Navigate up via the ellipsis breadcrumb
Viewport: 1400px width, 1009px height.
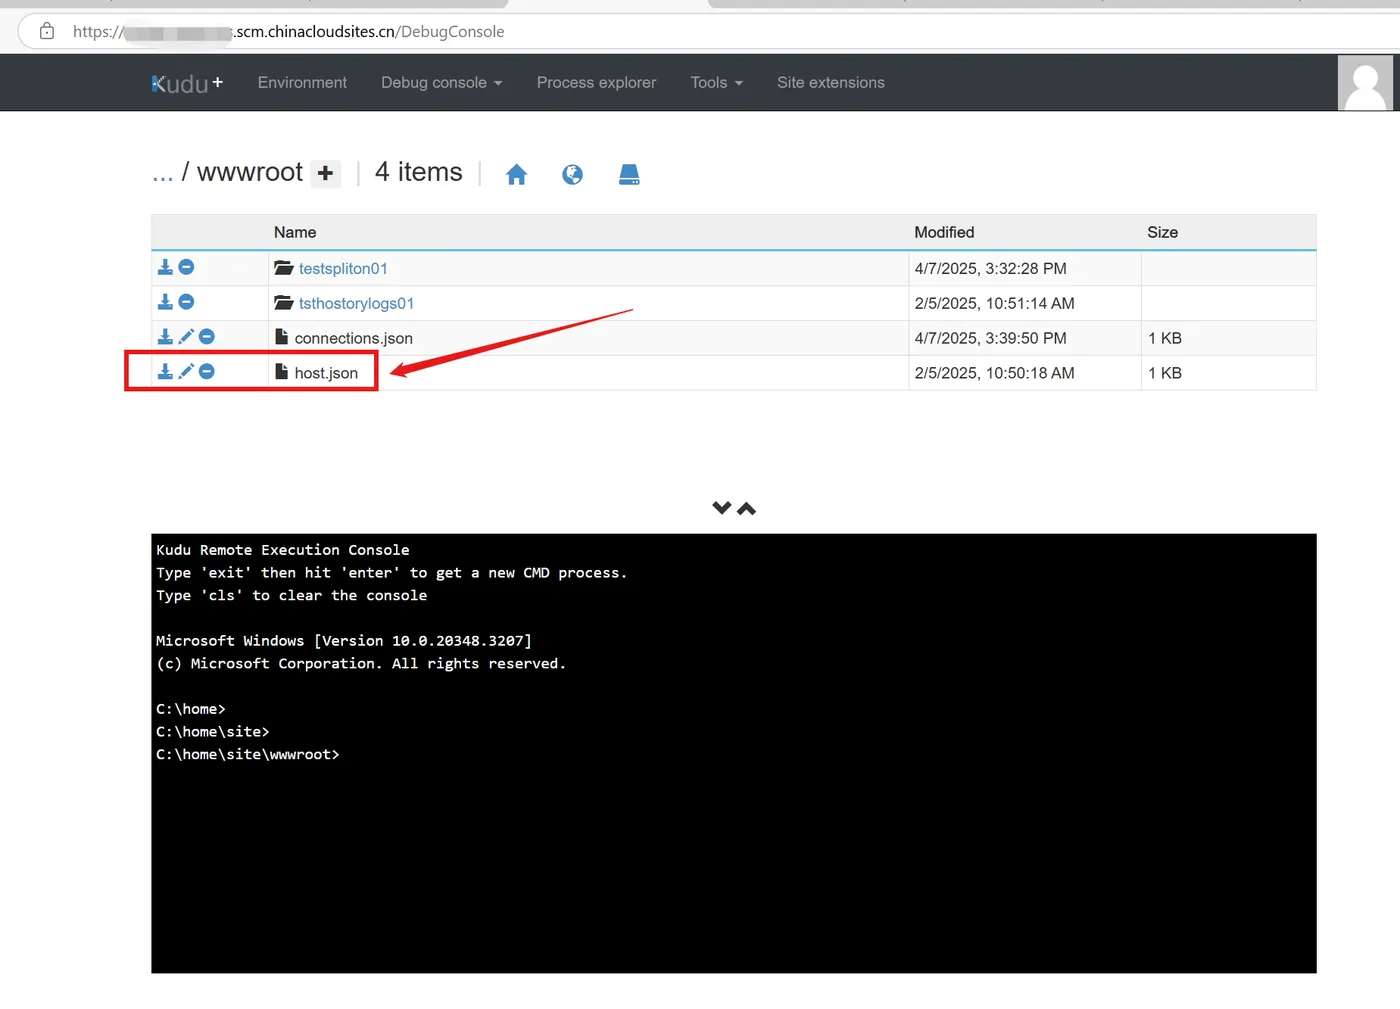click(162, 174)
